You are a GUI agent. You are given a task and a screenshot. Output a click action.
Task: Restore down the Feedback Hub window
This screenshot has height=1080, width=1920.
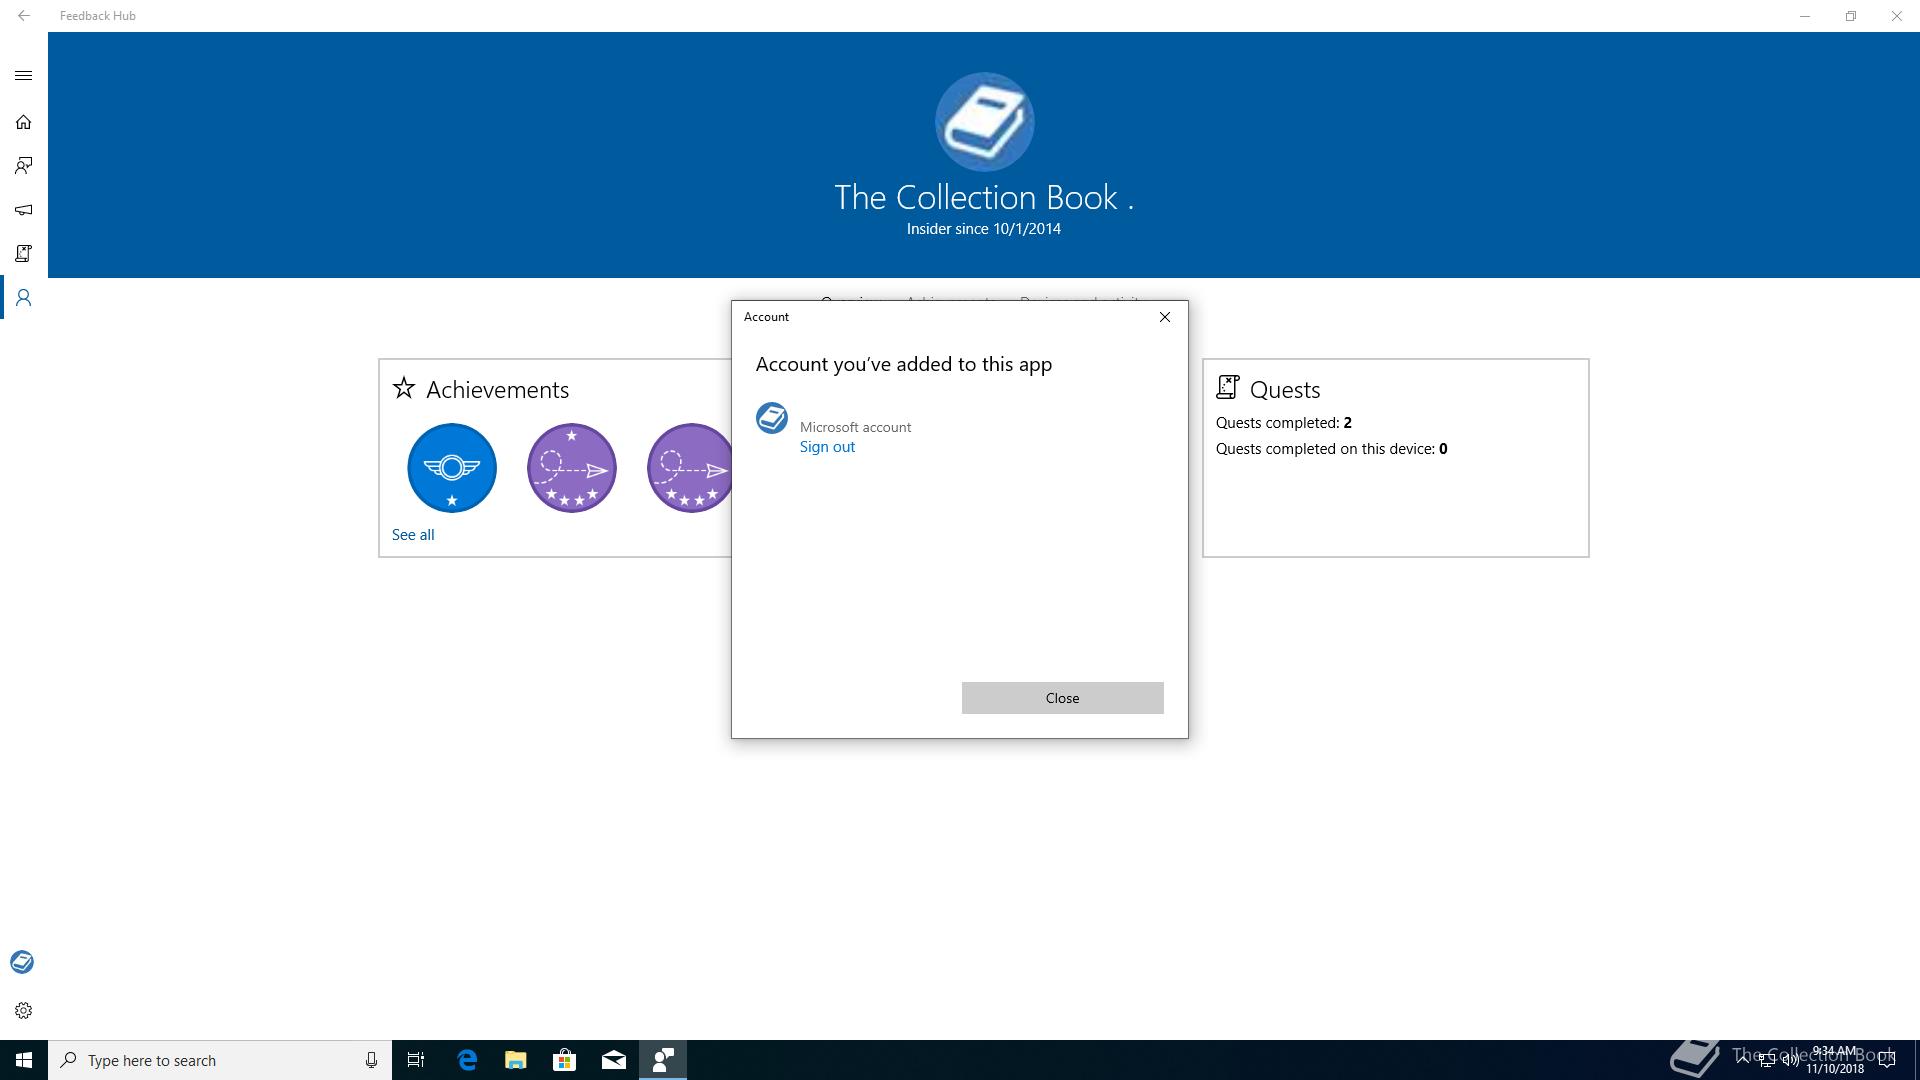pos(1851,16)
